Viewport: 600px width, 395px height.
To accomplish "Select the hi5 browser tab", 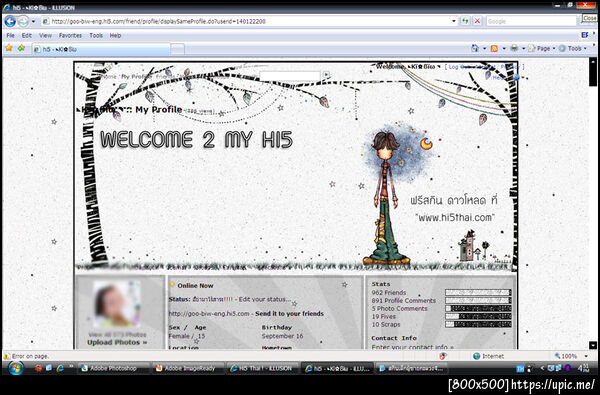I will point(101,49).
